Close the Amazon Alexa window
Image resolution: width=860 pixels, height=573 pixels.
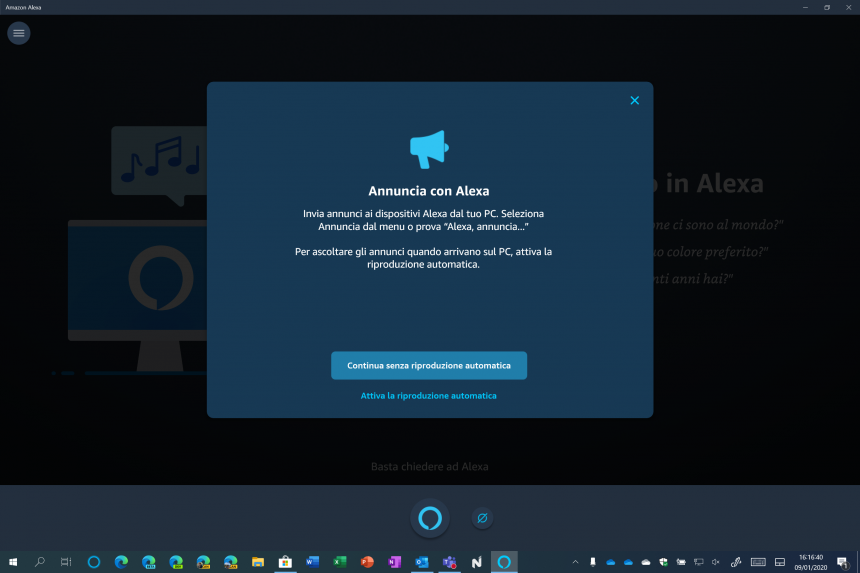pyautogui.click(x=848, y=8)
